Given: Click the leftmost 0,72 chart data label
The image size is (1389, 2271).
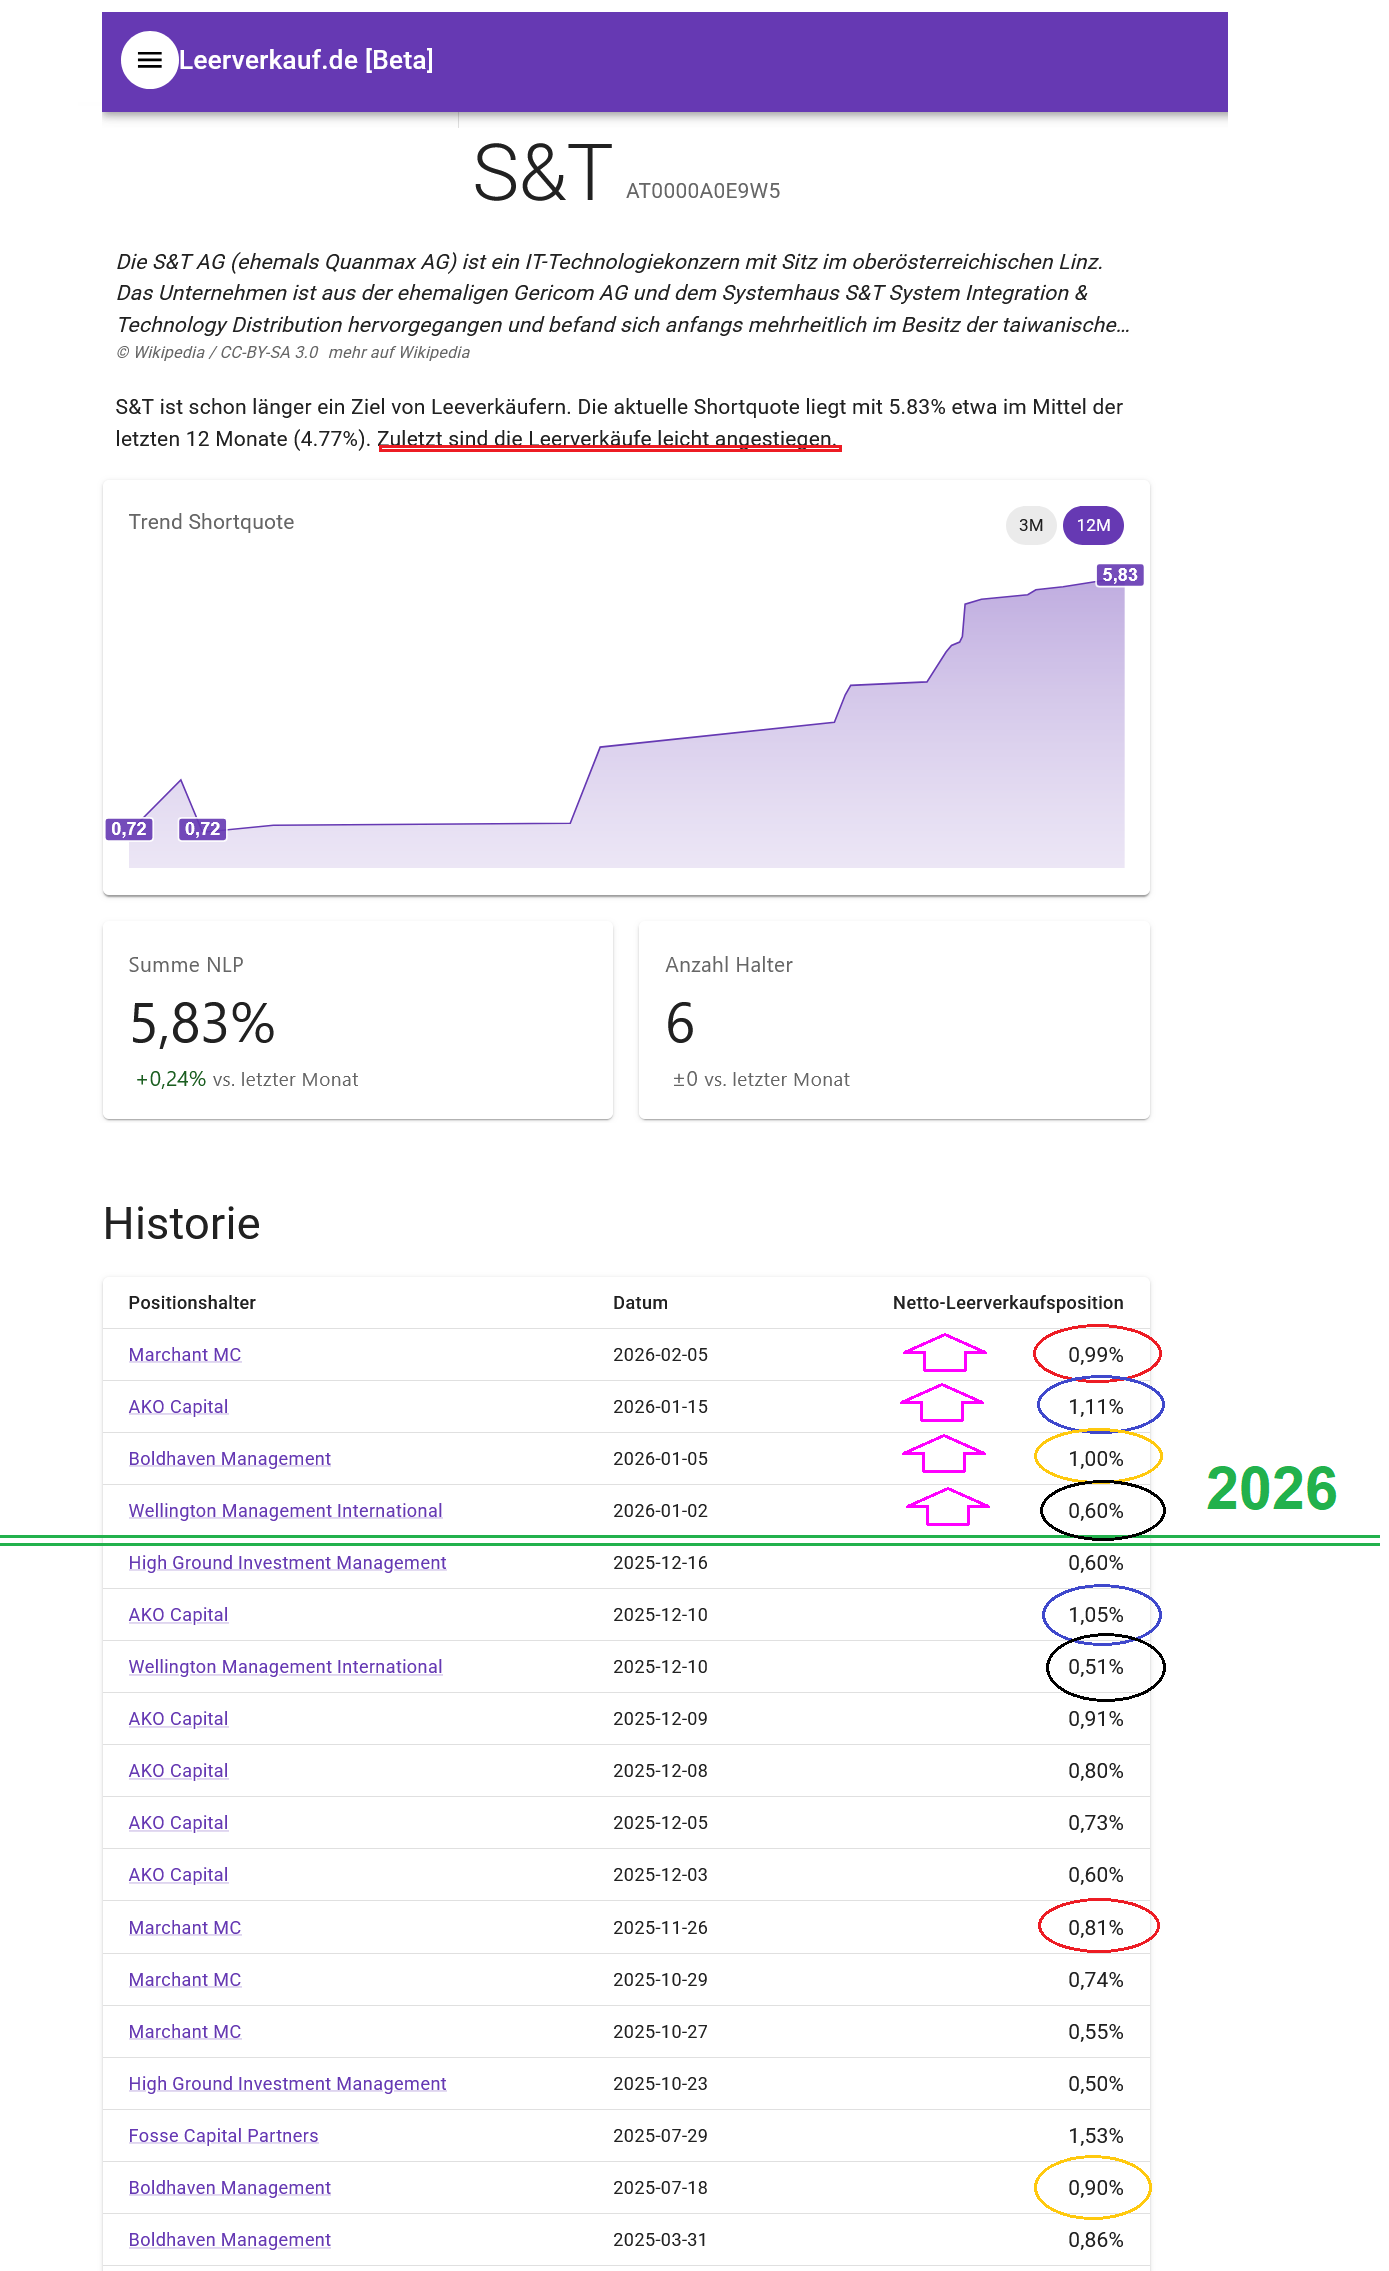Looking at the screenshot, I should [x=129, y=829].
